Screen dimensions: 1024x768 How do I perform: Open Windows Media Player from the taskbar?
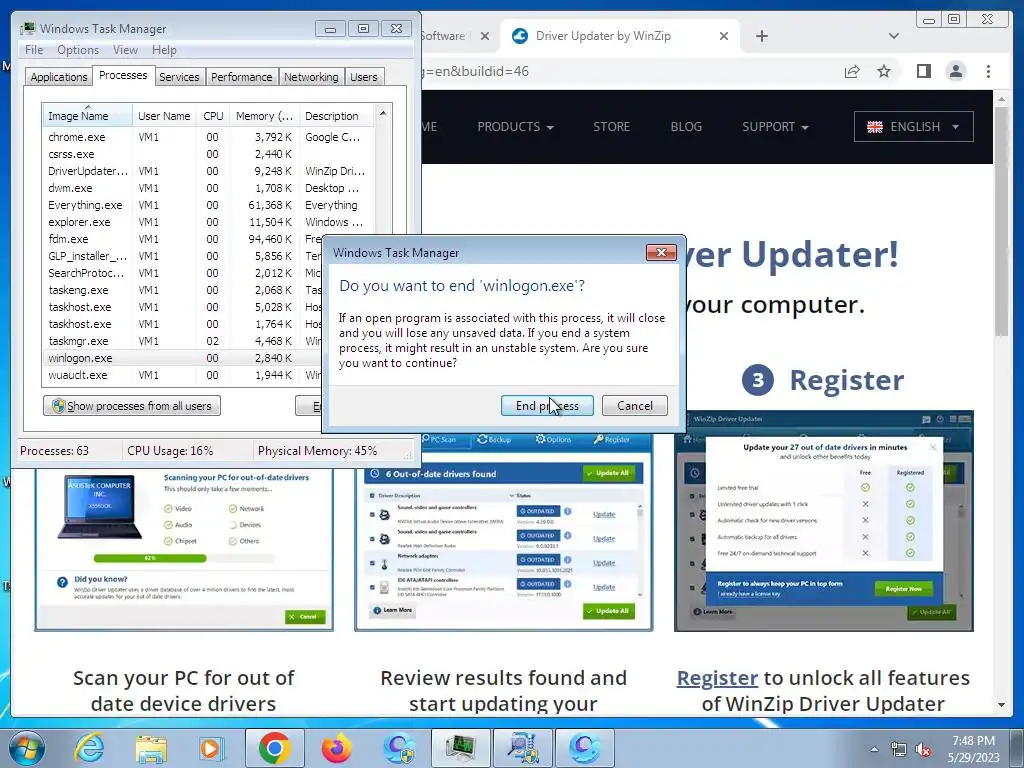click(210, 748)
